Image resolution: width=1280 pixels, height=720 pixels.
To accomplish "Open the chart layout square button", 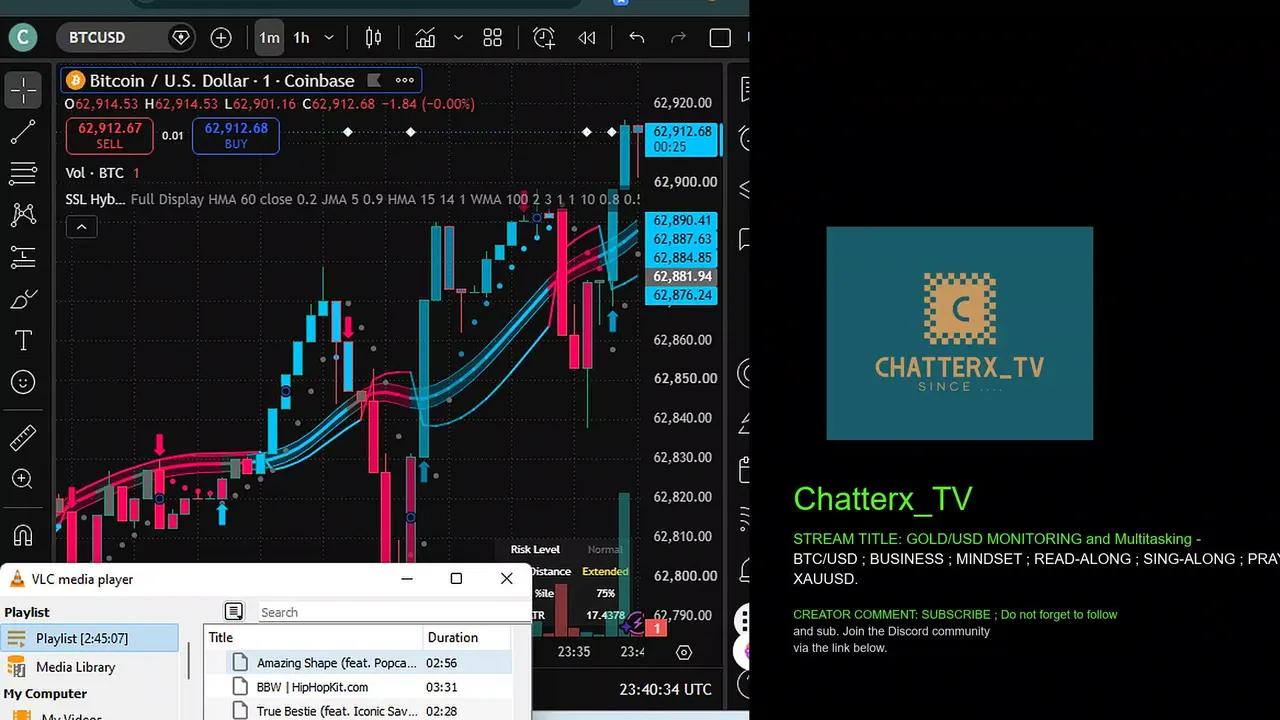I will pos(720,38).
